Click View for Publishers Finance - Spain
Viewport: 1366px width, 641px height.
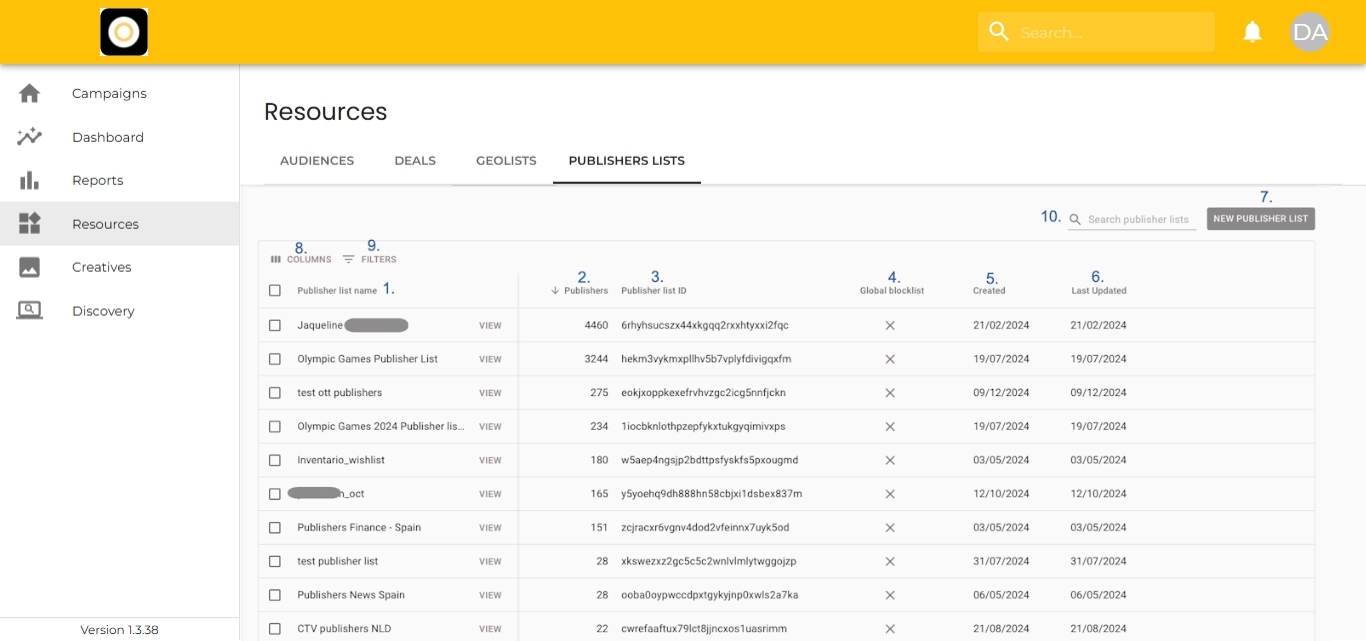(x=490, y=528)
